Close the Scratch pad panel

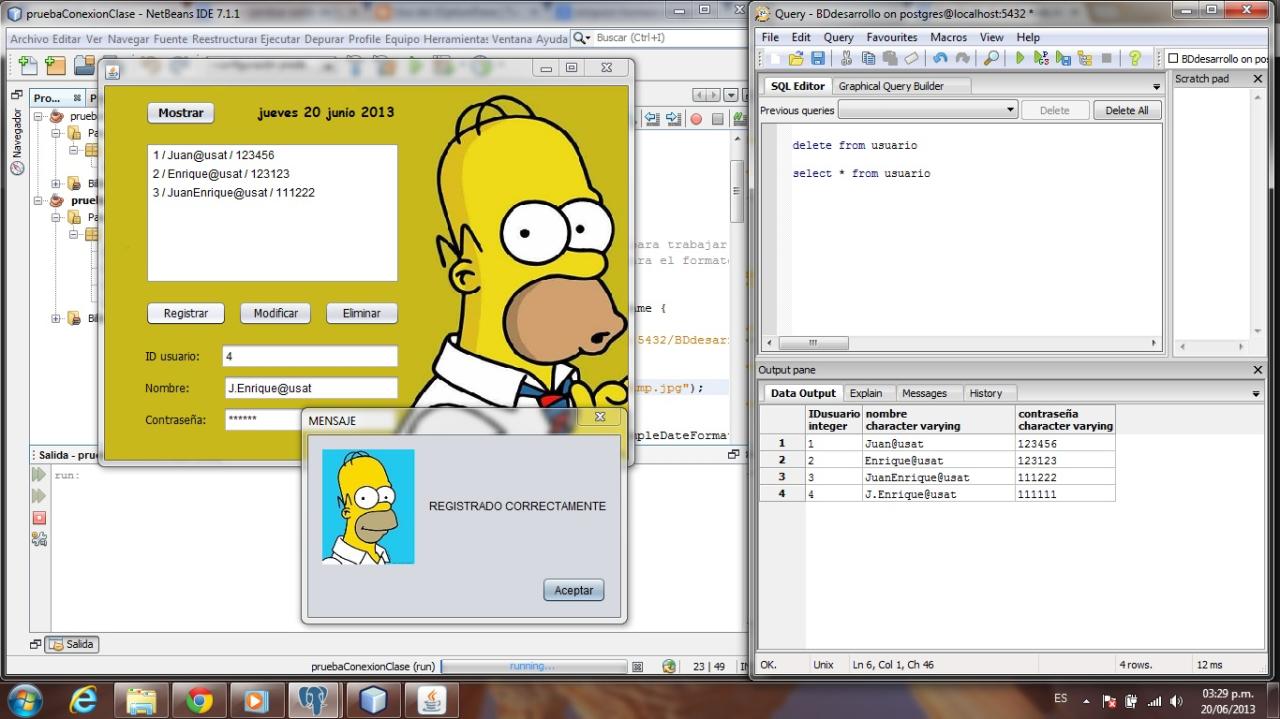1258,79
